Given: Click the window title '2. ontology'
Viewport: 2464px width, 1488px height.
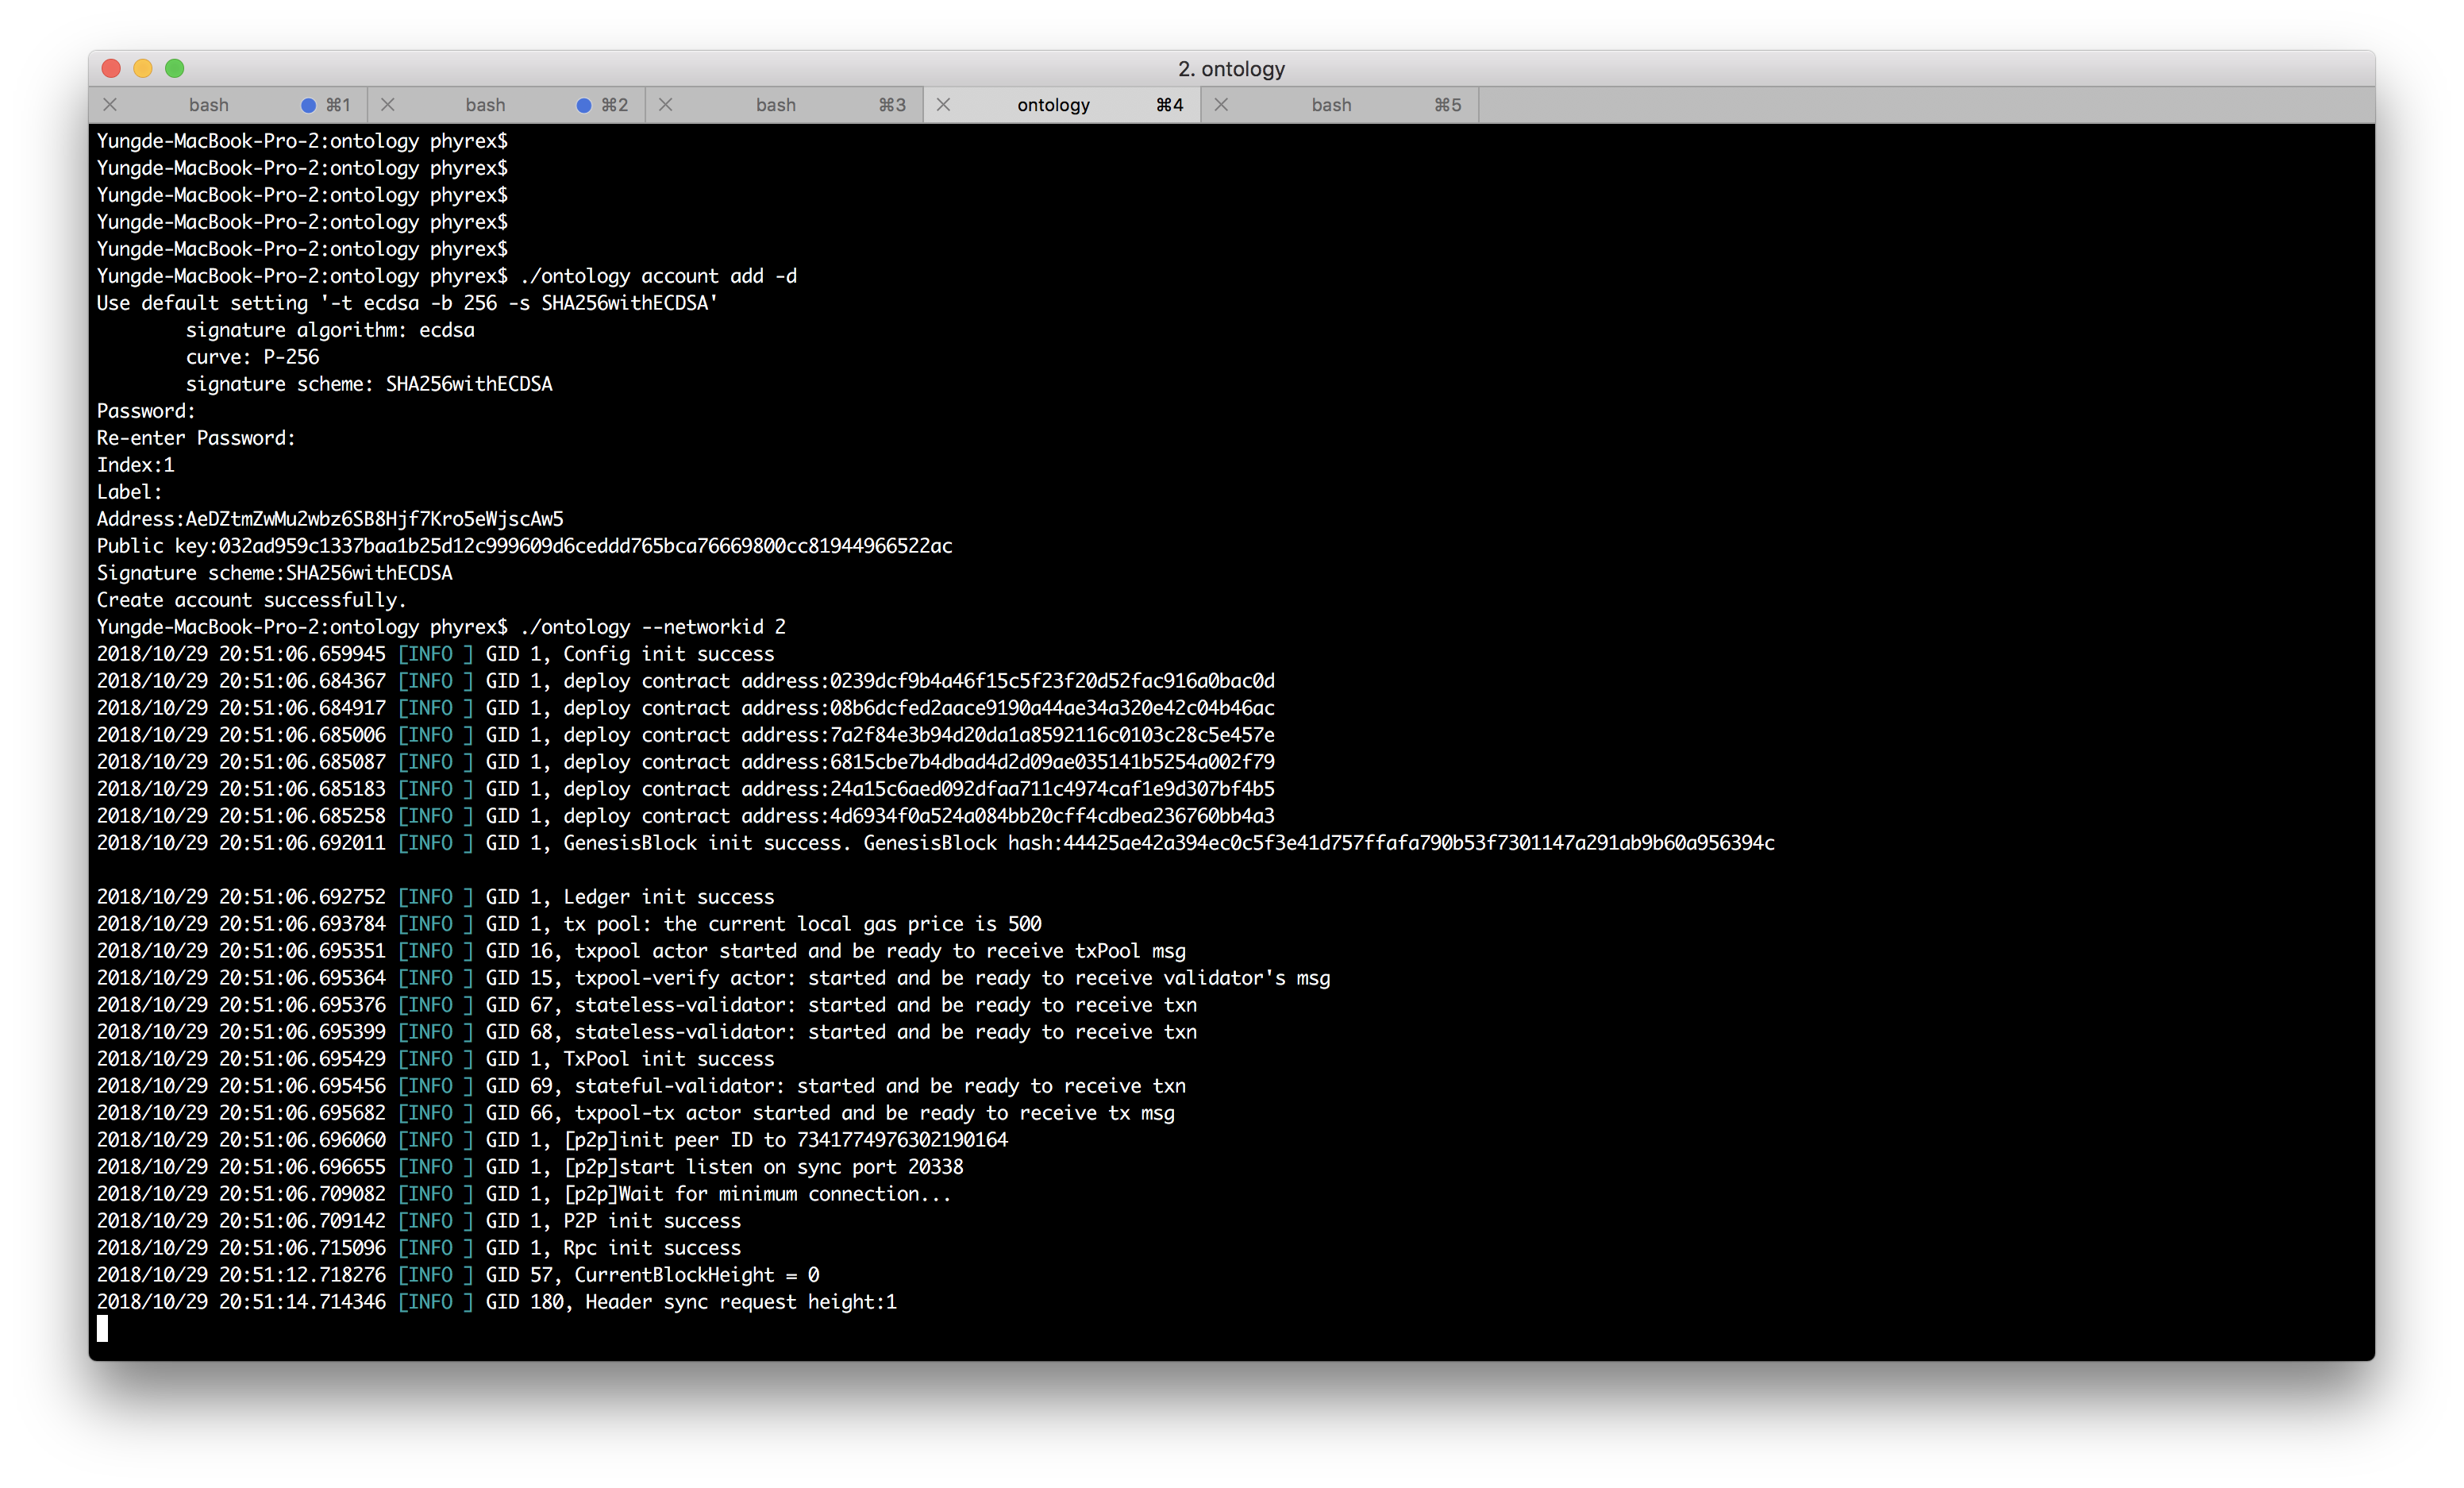Looking at the screenshot, I should coord(1231,69).
